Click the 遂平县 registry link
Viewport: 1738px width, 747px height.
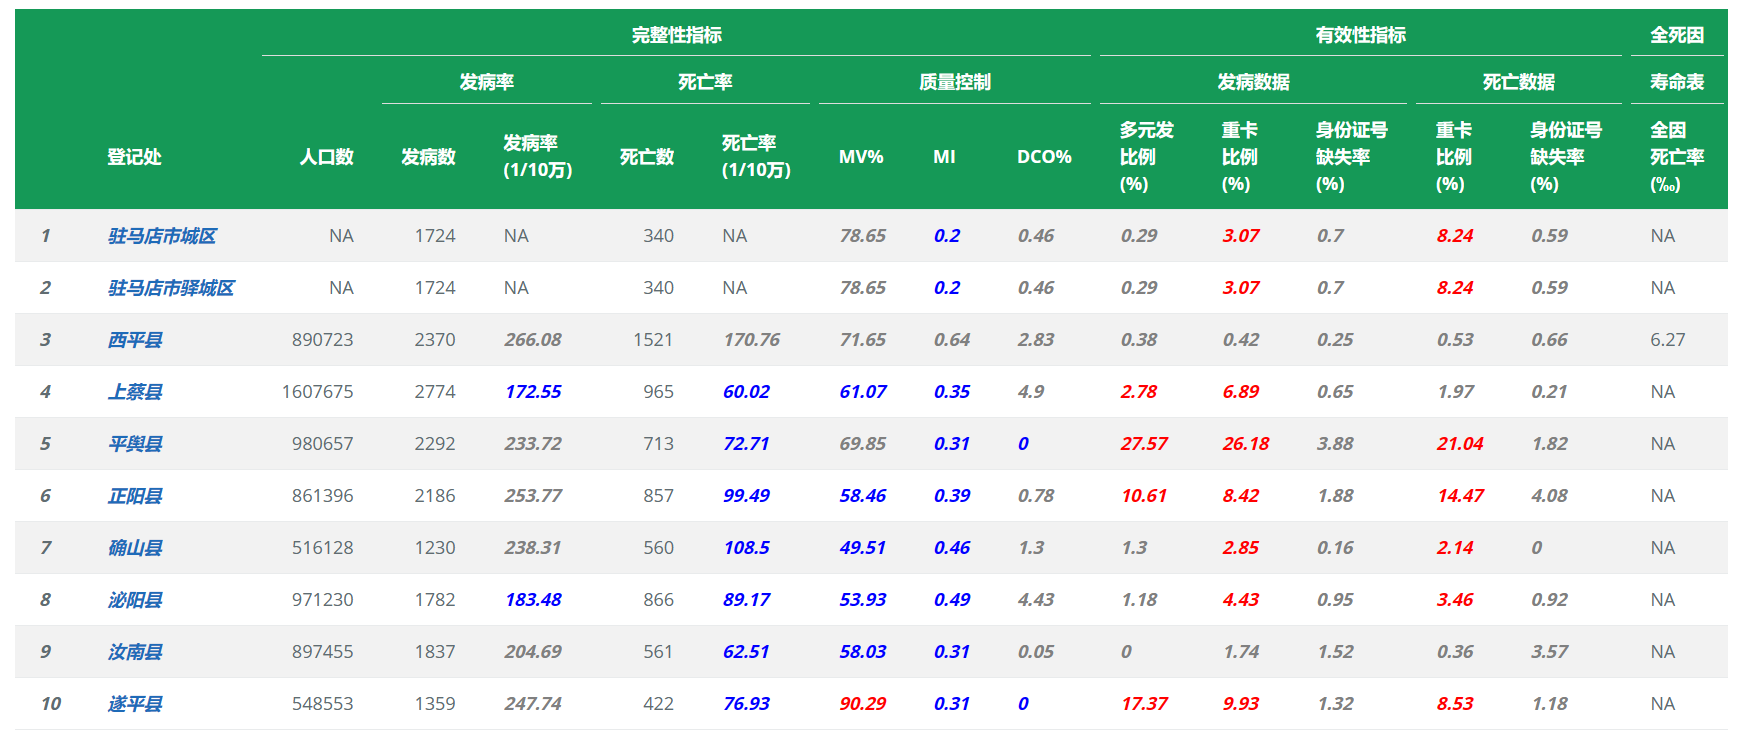(135, 704)
